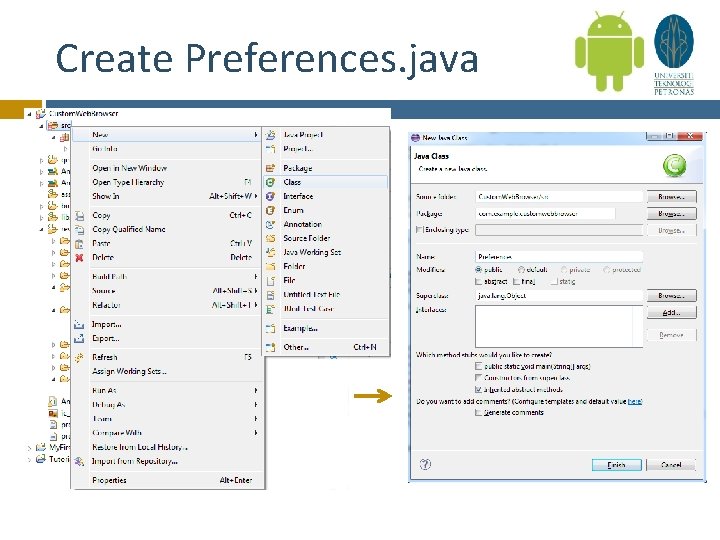
Task: Enable the Enclosing type checkbox
Action: (x=419, y=229)
